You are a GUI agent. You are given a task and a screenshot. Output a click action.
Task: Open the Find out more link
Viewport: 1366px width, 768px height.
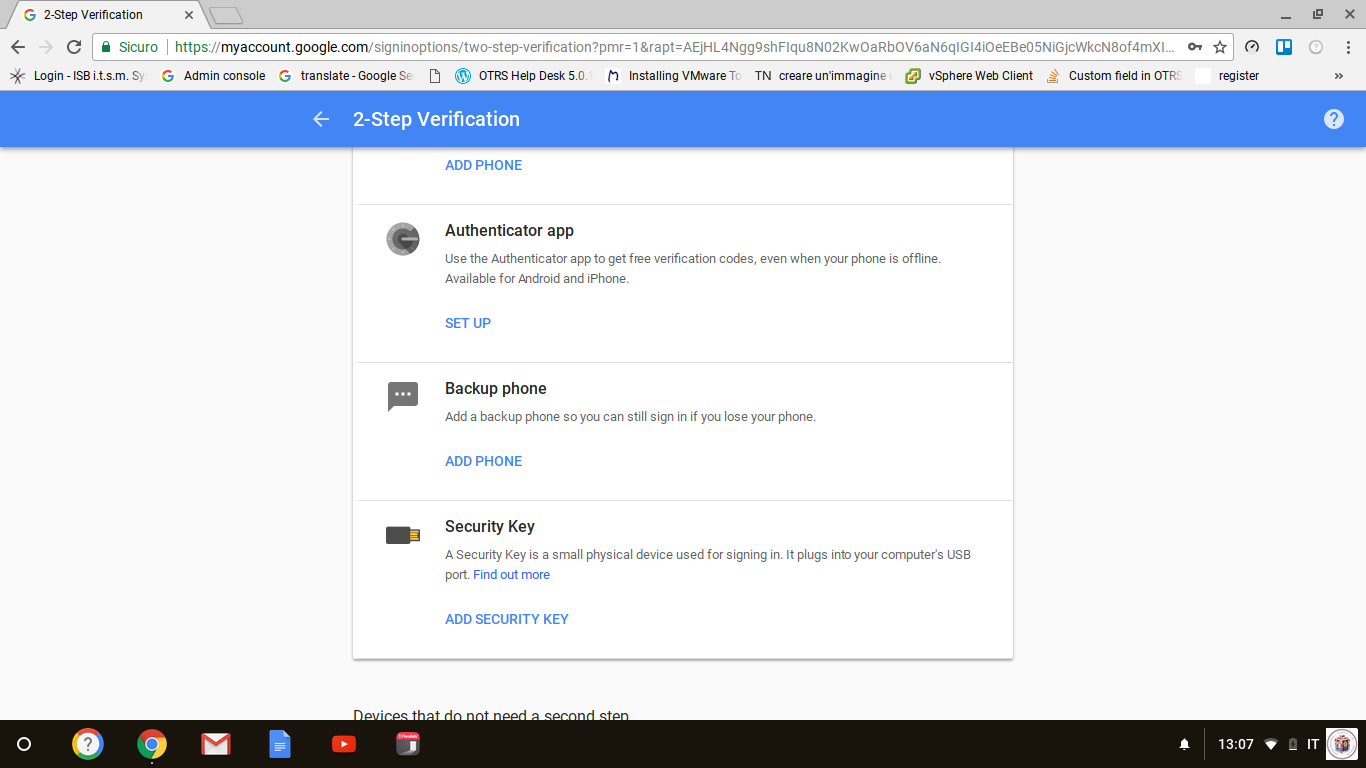(x=511, y=575)
